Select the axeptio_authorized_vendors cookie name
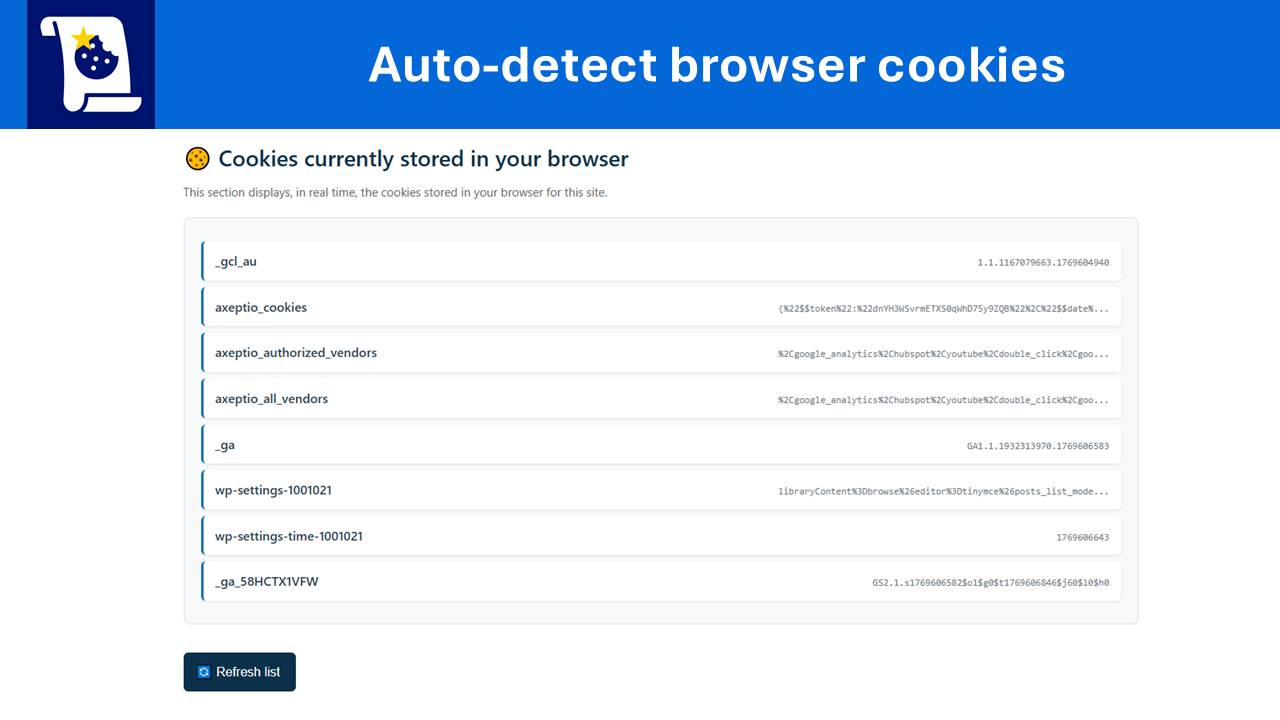 296,353
